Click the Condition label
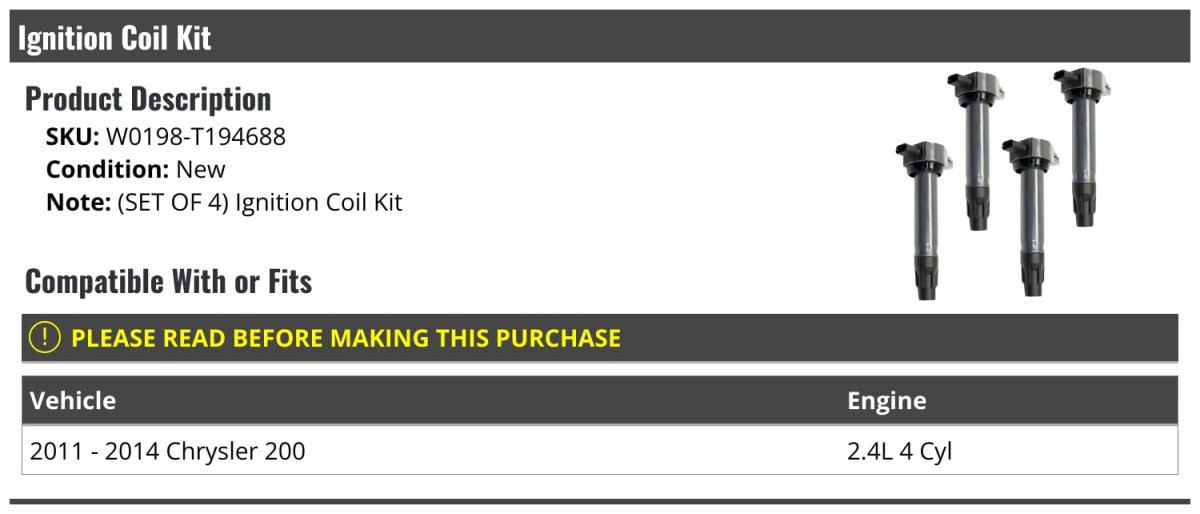The image size is (1200, 514). (108, 169)
